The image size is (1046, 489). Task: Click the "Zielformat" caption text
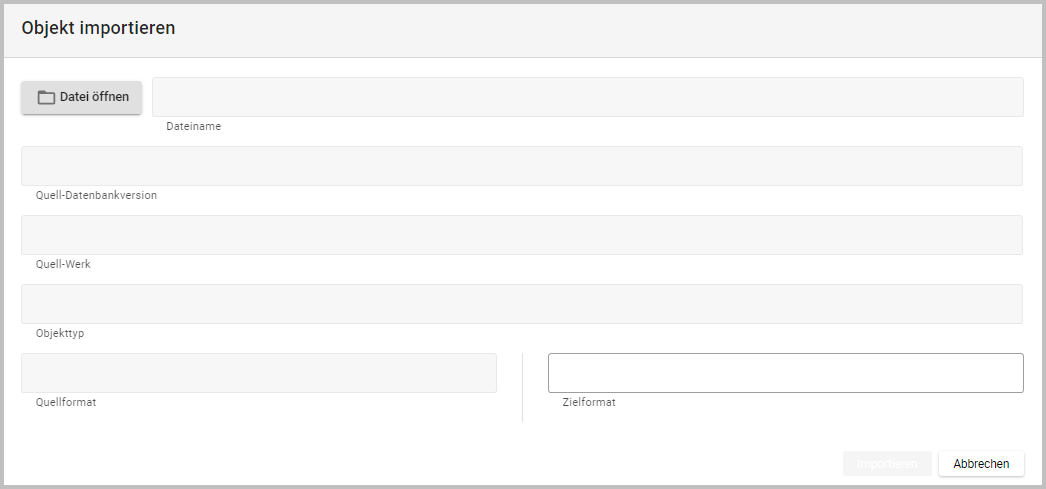tap(589, 403)
